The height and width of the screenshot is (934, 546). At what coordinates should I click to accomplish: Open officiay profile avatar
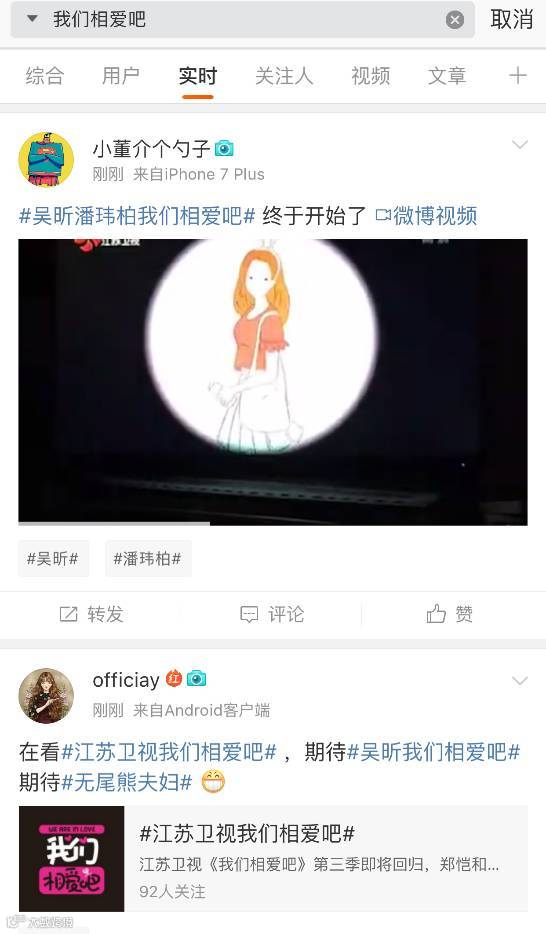pos(46,695)
